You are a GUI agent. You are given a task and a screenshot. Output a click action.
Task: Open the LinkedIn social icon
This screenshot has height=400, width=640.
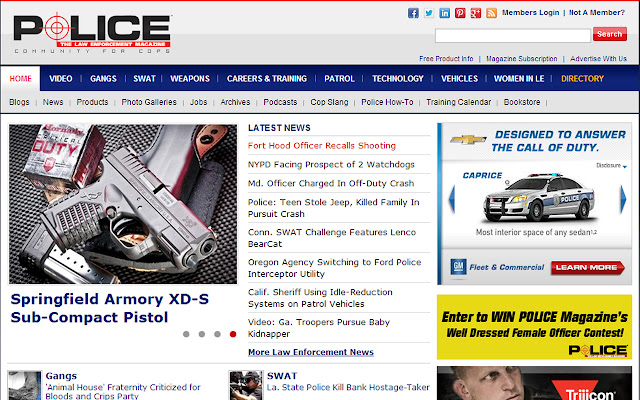[444, 13]
